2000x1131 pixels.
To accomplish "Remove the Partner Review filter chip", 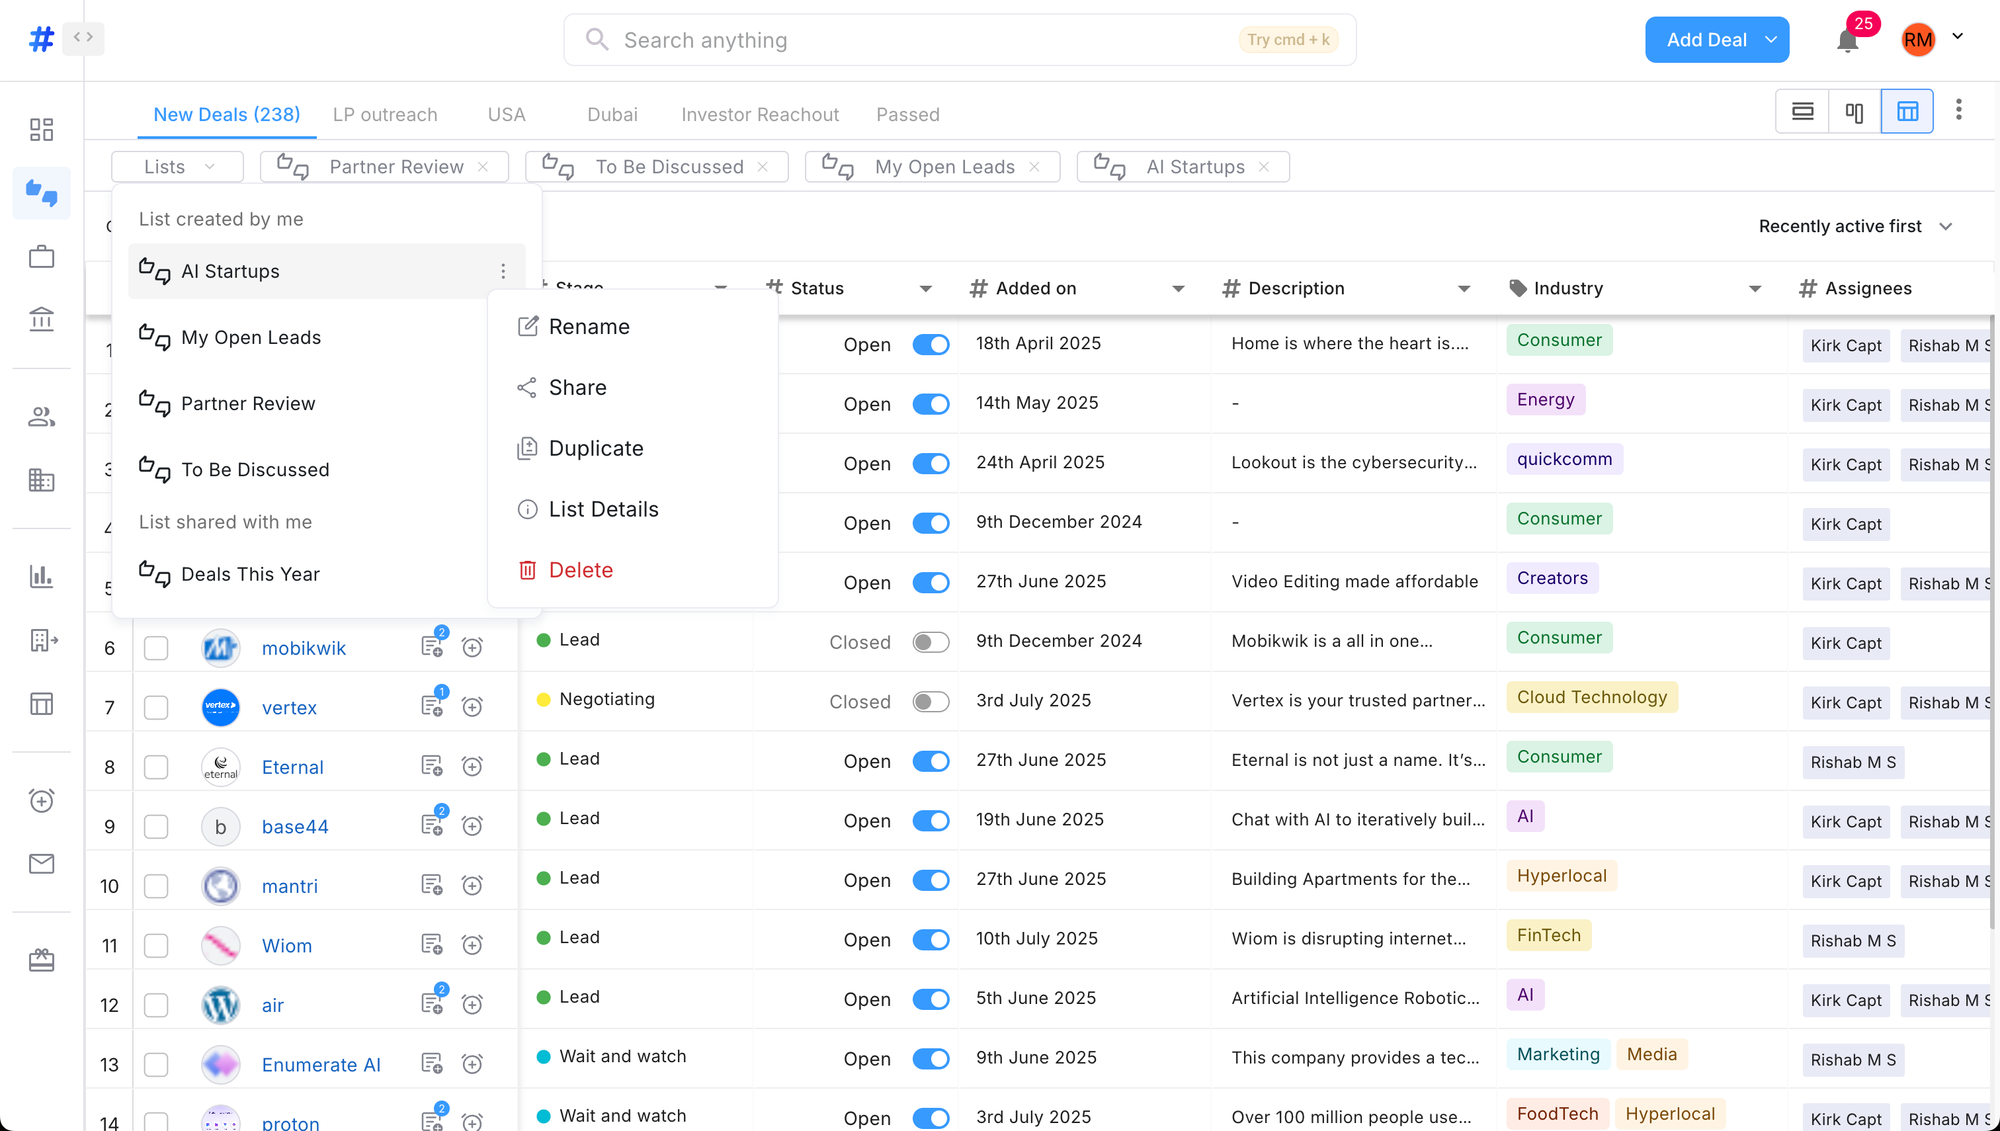I will point(483,167).
